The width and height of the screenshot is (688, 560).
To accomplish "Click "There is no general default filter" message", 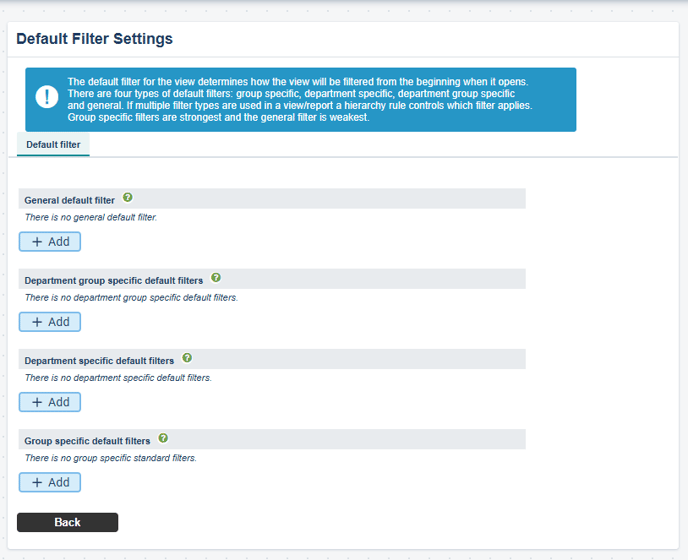I will (91, 217).
